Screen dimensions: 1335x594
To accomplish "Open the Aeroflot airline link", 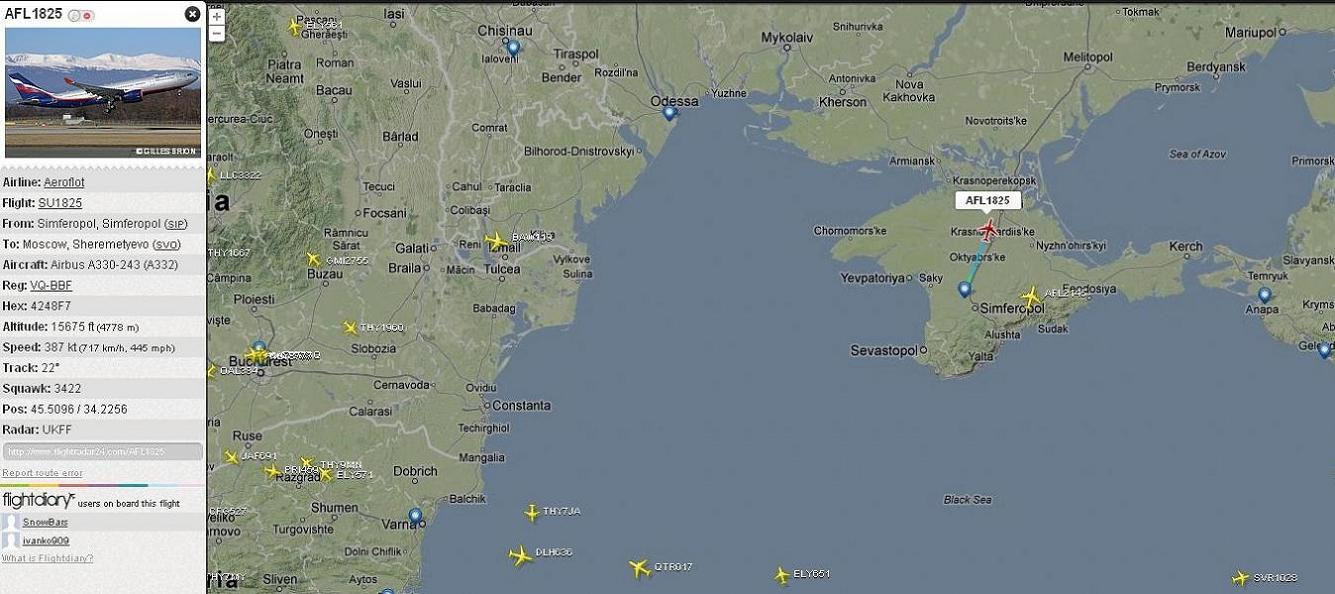I will [x=64, y=183].
